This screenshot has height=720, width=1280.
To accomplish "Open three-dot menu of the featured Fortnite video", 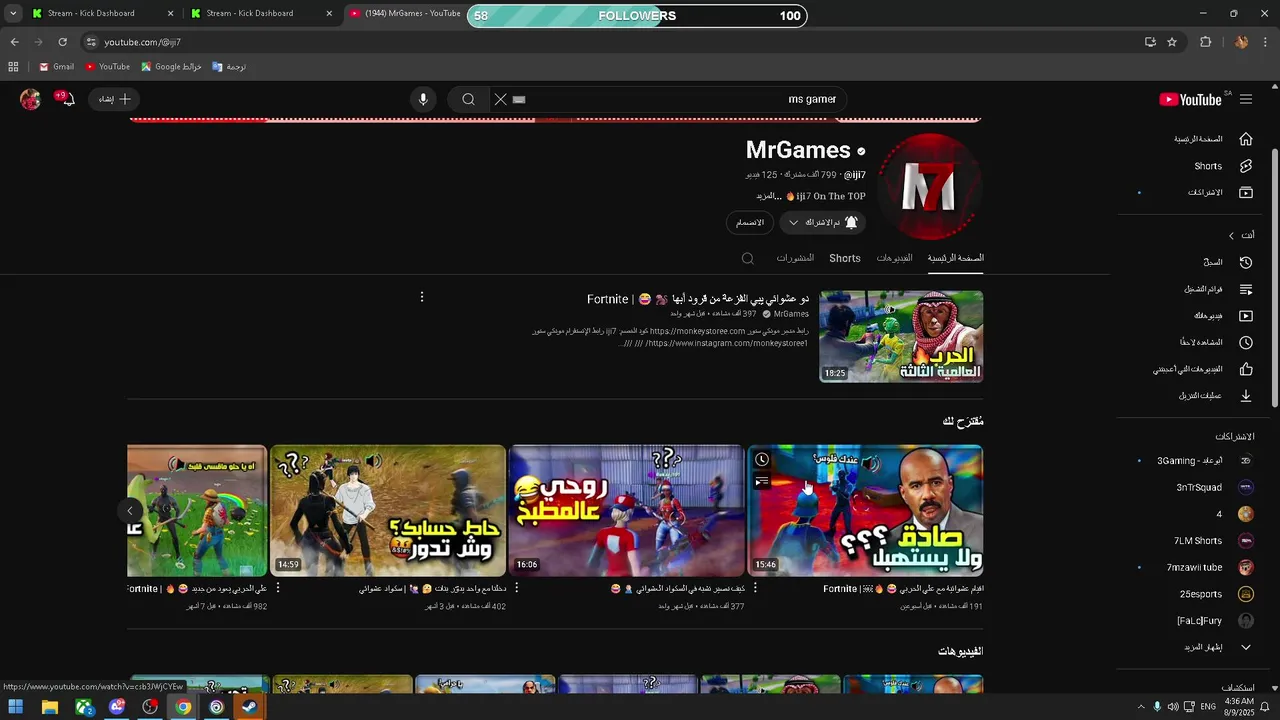I will [422, 297].
